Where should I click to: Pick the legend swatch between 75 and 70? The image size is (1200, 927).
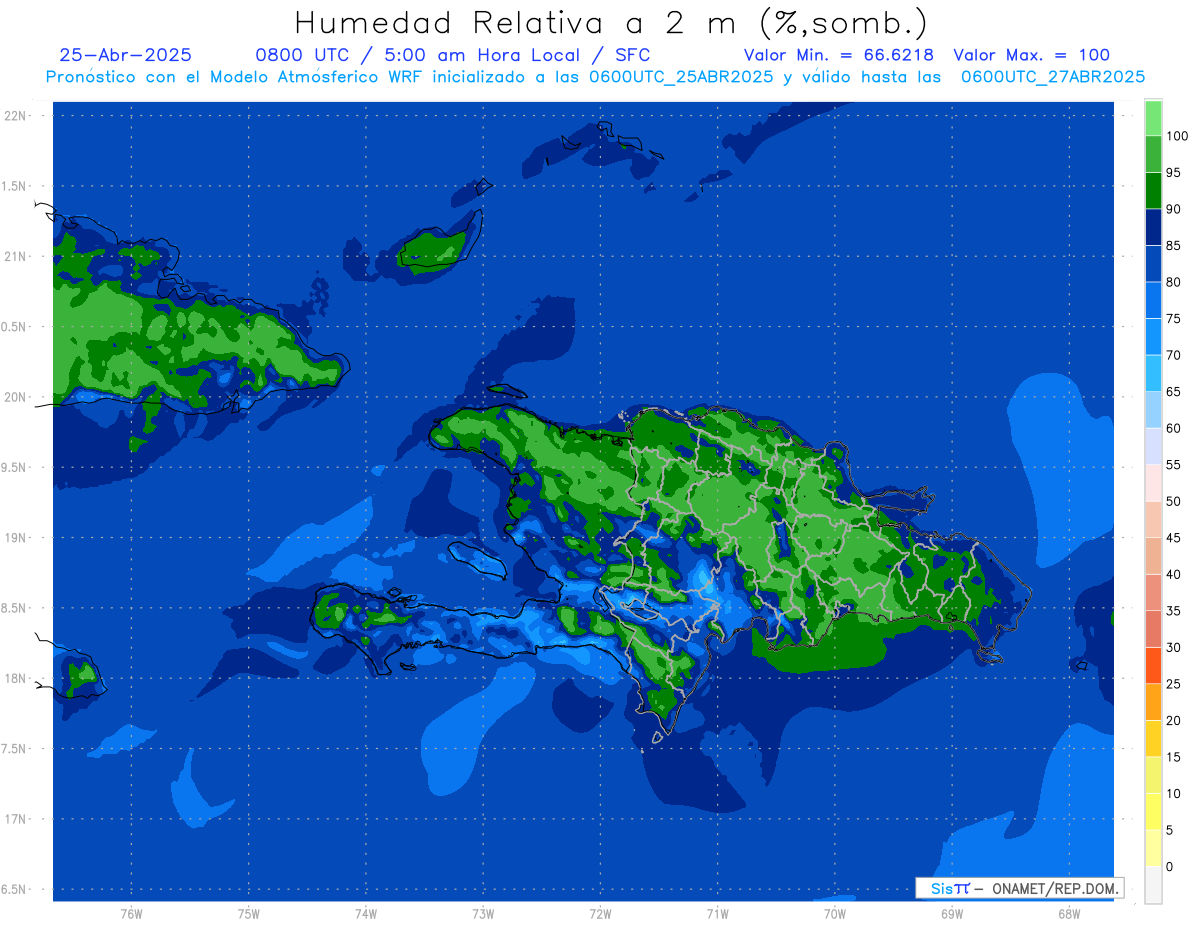click(1153, 337)
